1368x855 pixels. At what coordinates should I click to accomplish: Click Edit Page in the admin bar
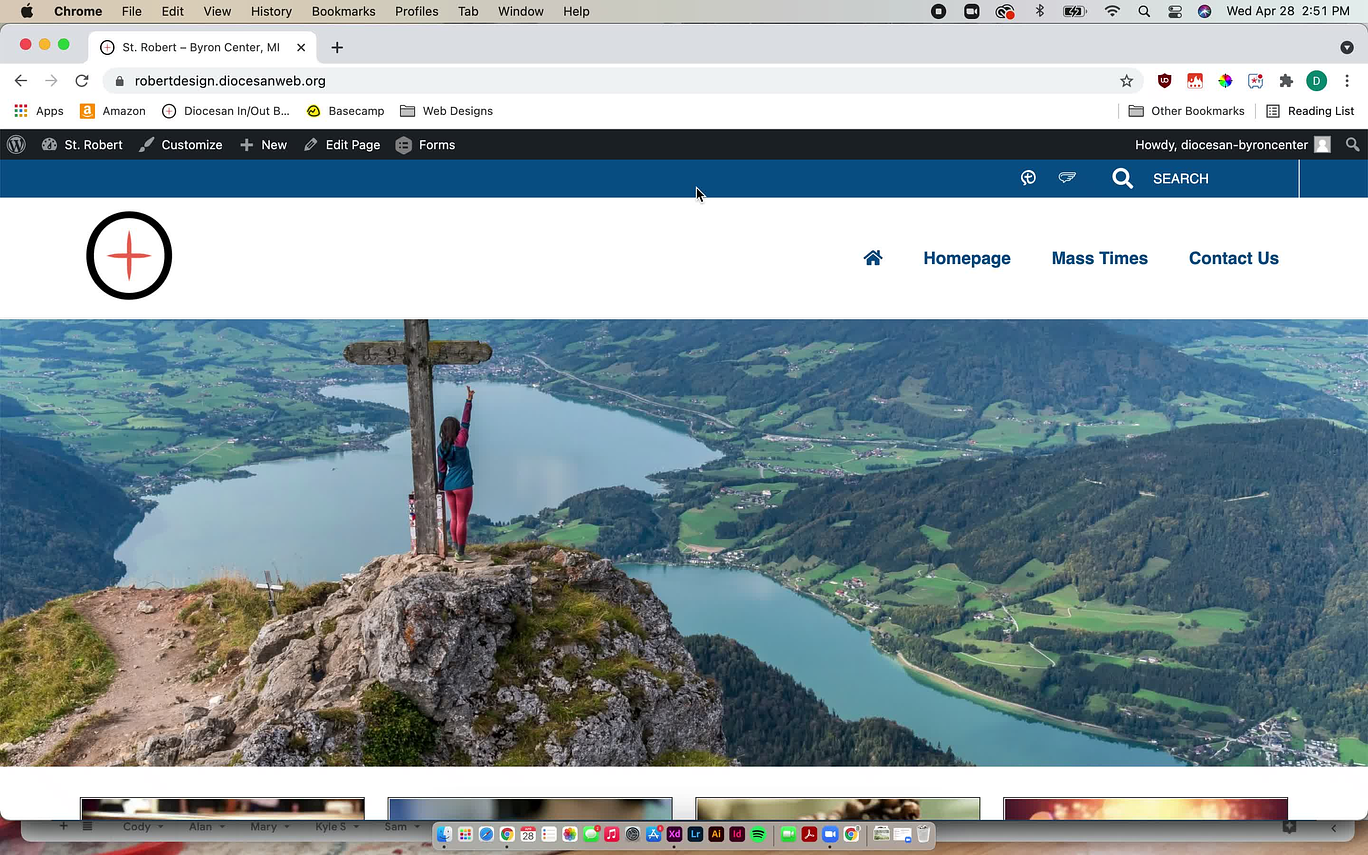(x=342, y=145)
